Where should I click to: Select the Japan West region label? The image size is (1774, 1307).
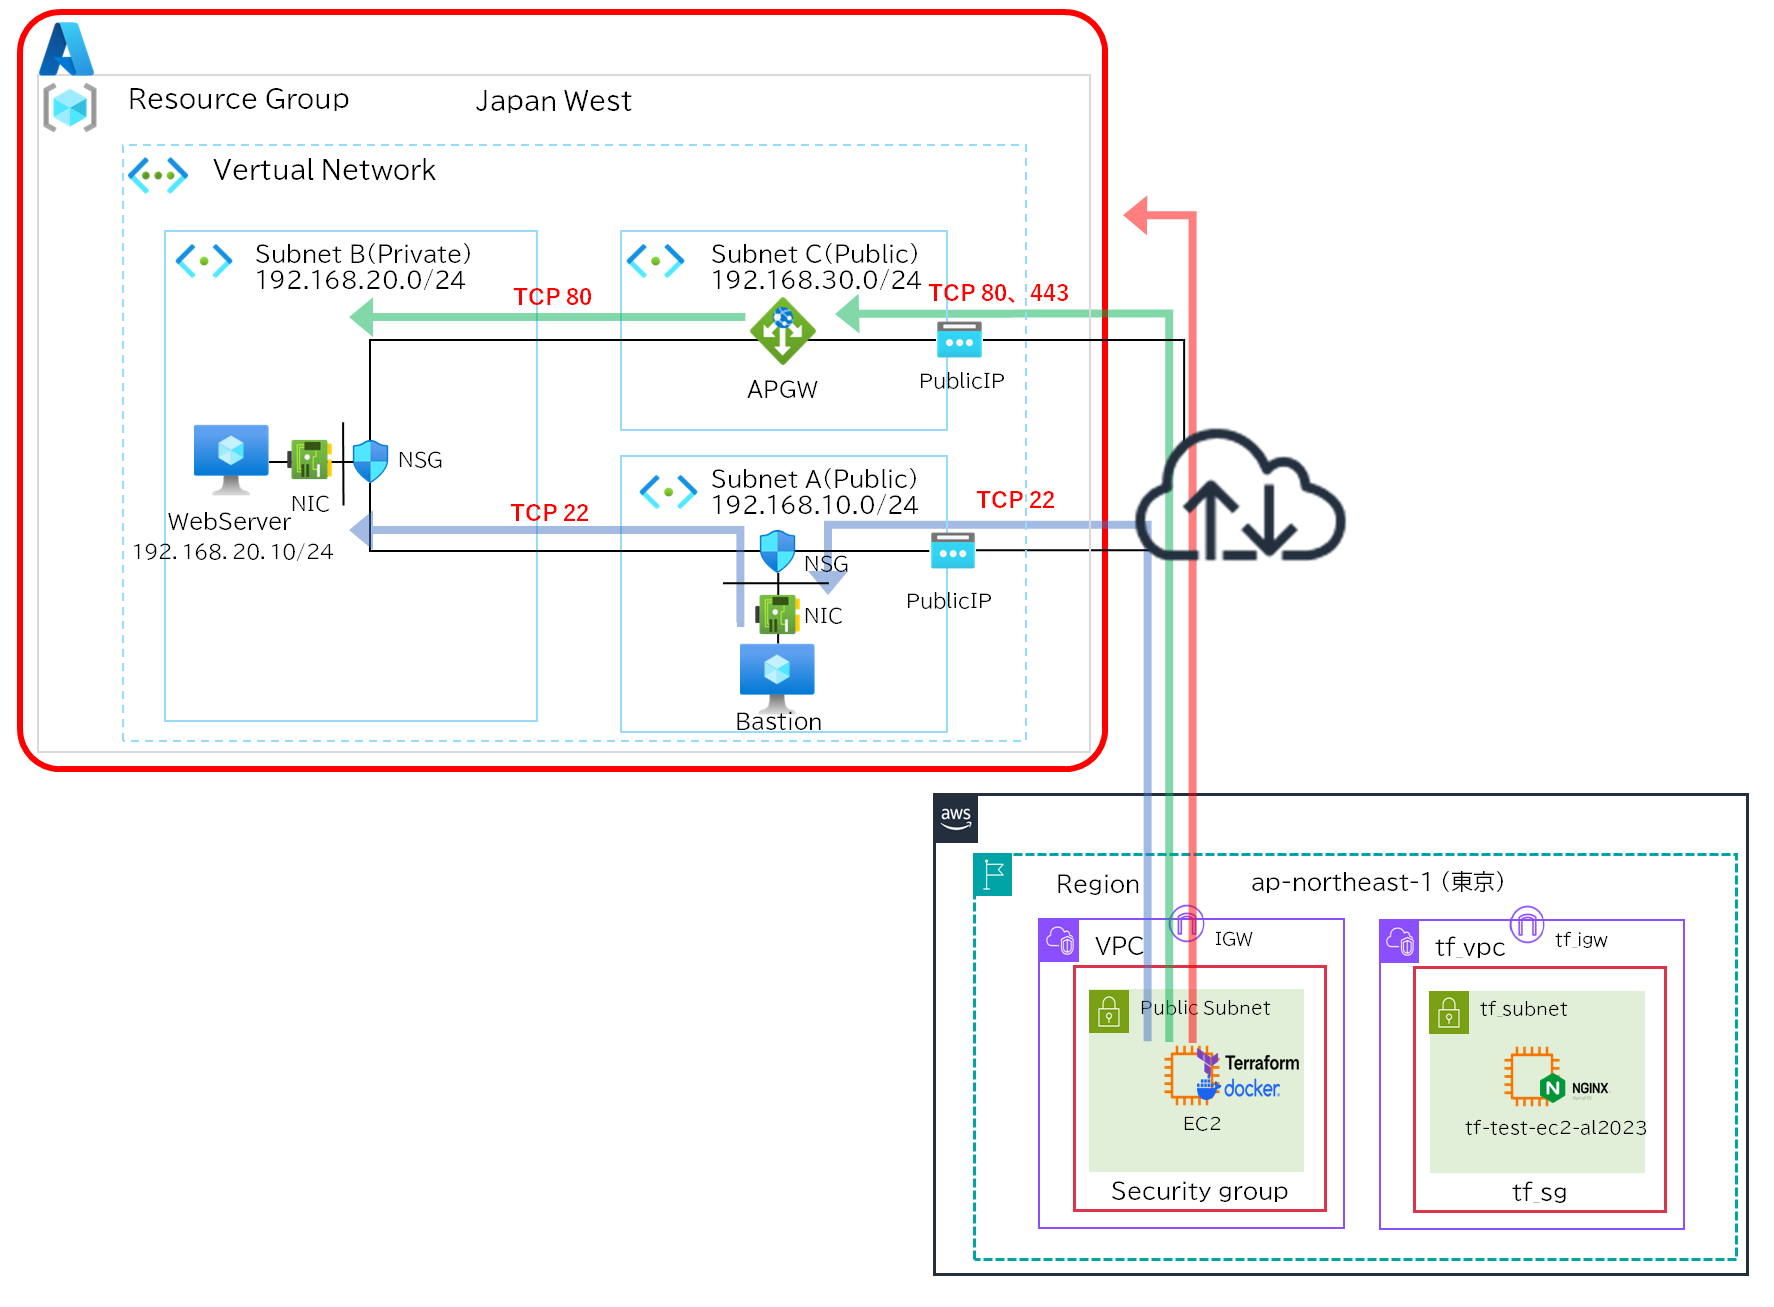[x=553, y=101]
